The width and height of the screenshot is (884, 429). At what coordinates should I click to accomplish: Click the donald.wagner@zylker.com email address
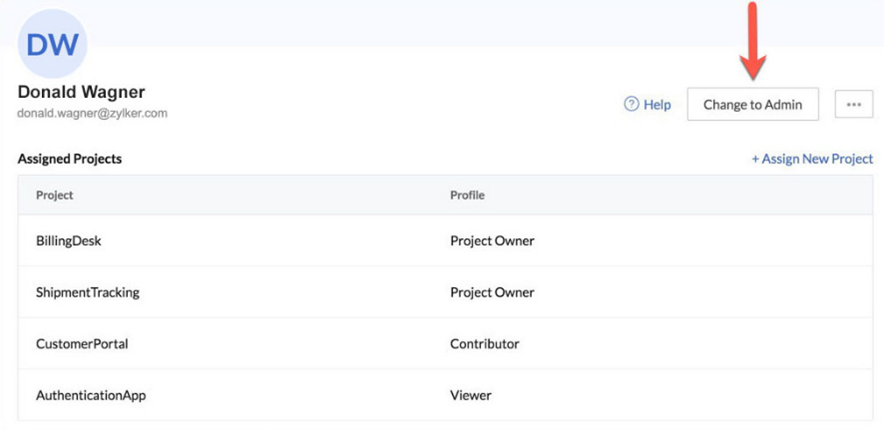click(92, 114)
